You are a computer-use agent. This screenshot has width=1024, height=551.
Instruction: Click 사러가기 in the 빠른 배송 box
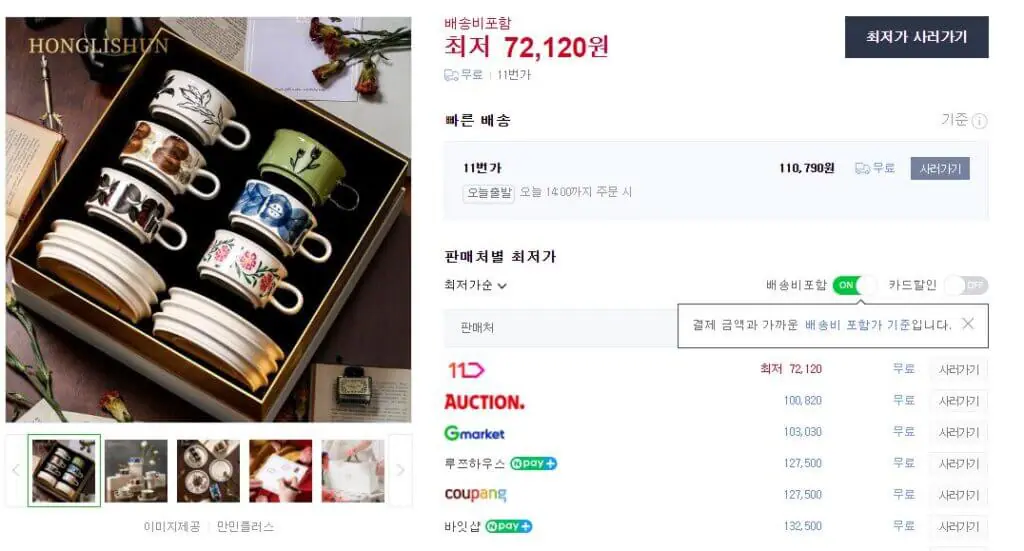point(939,169)
